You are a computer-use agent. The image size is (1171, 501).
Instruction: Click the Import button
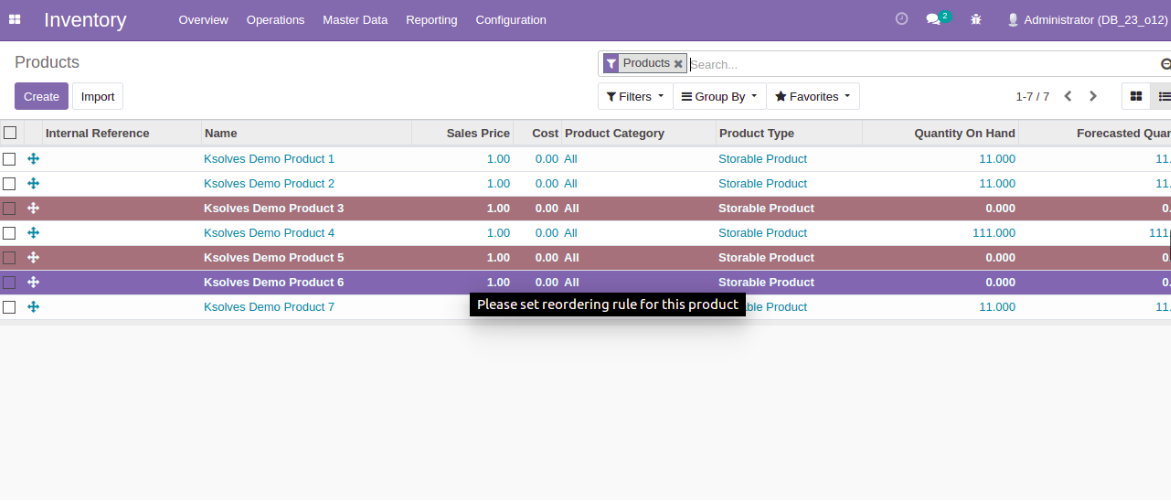98,96
